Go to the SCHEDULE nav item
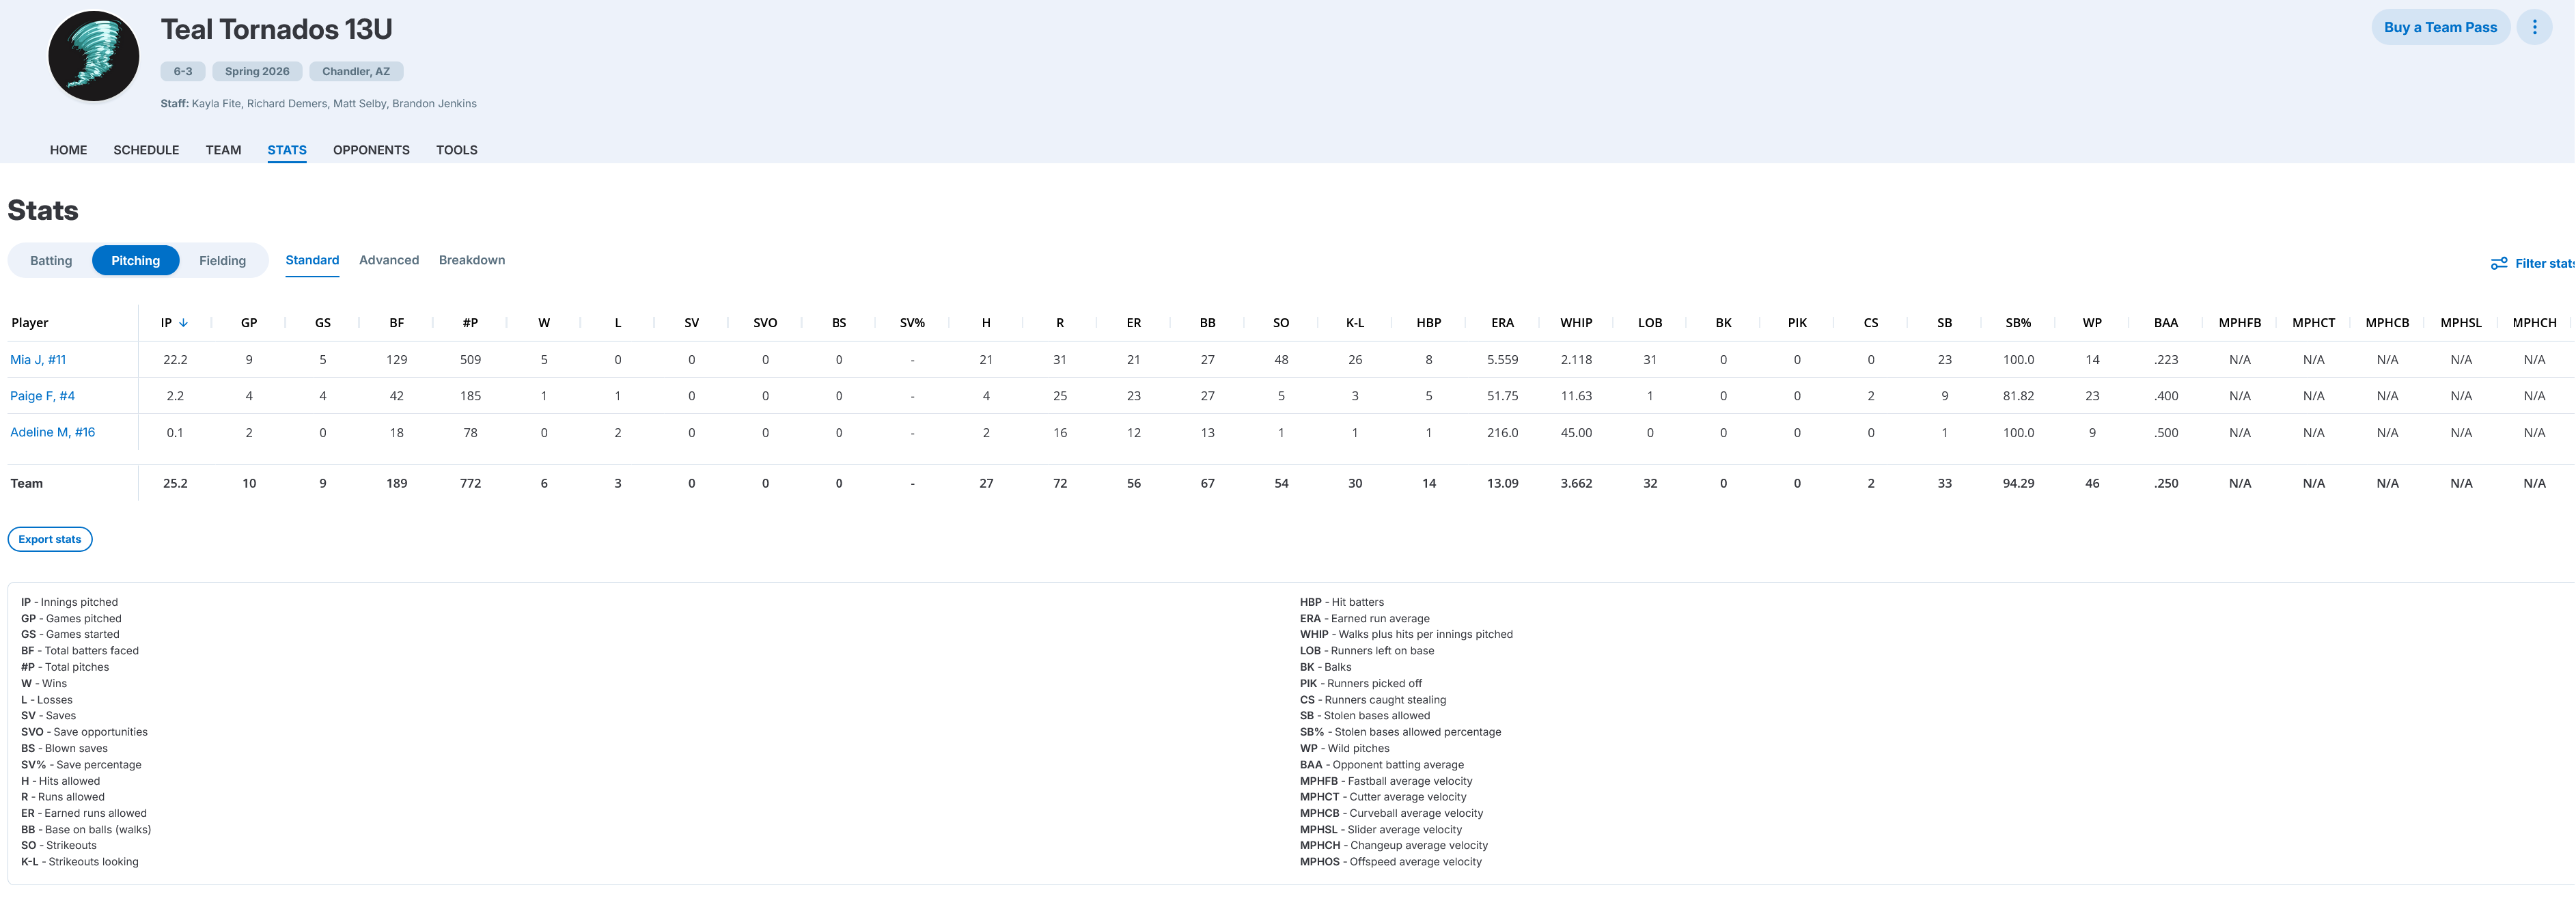The image size is (2576, 920). click(146, 150)
